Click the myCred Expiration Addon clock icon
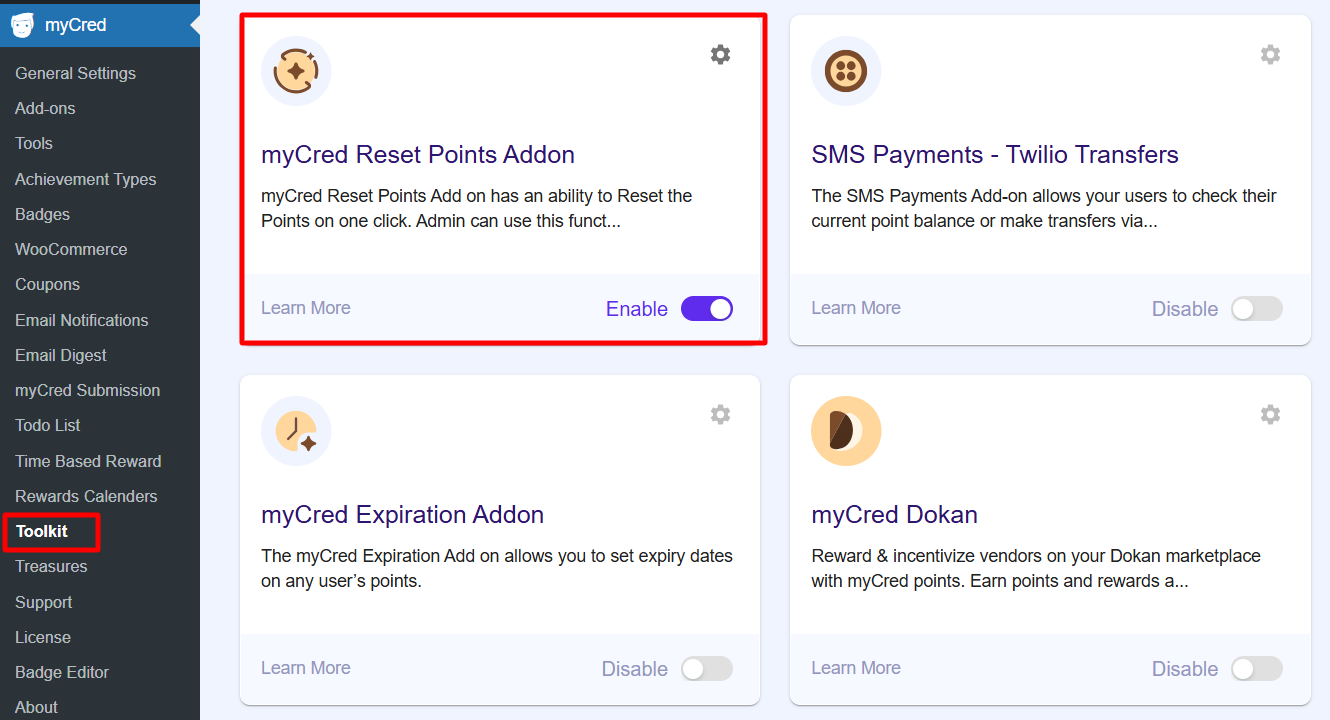 (x=296, y=431)
